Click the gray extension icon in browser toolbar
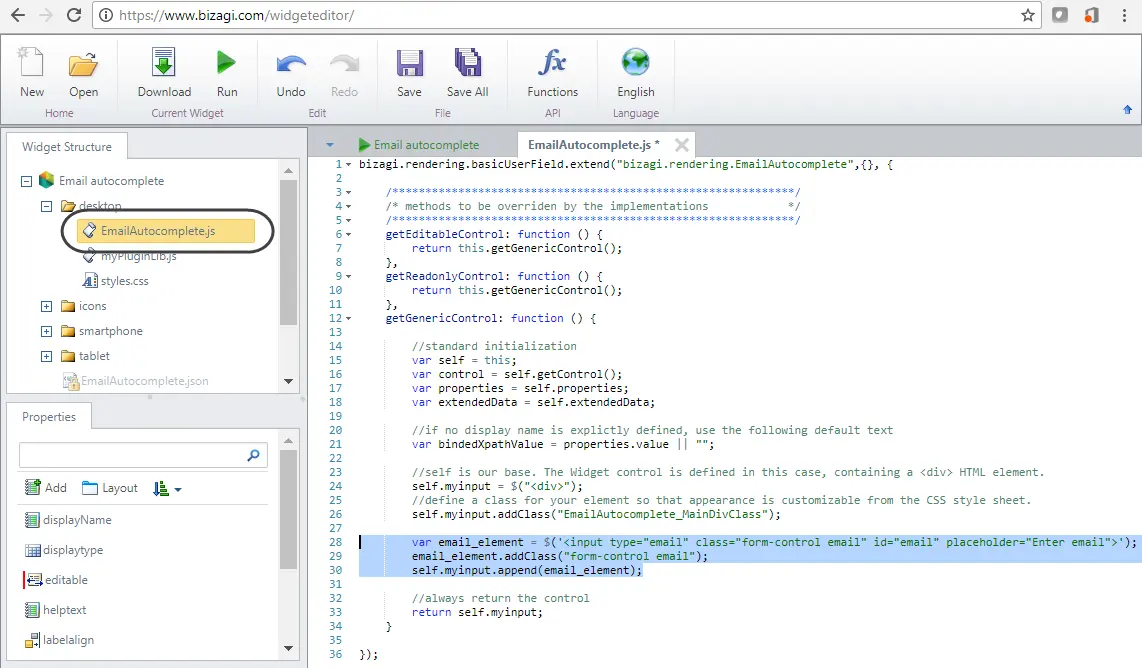This screenshot has height=668, width=1142. click(x=1060, y=15)
